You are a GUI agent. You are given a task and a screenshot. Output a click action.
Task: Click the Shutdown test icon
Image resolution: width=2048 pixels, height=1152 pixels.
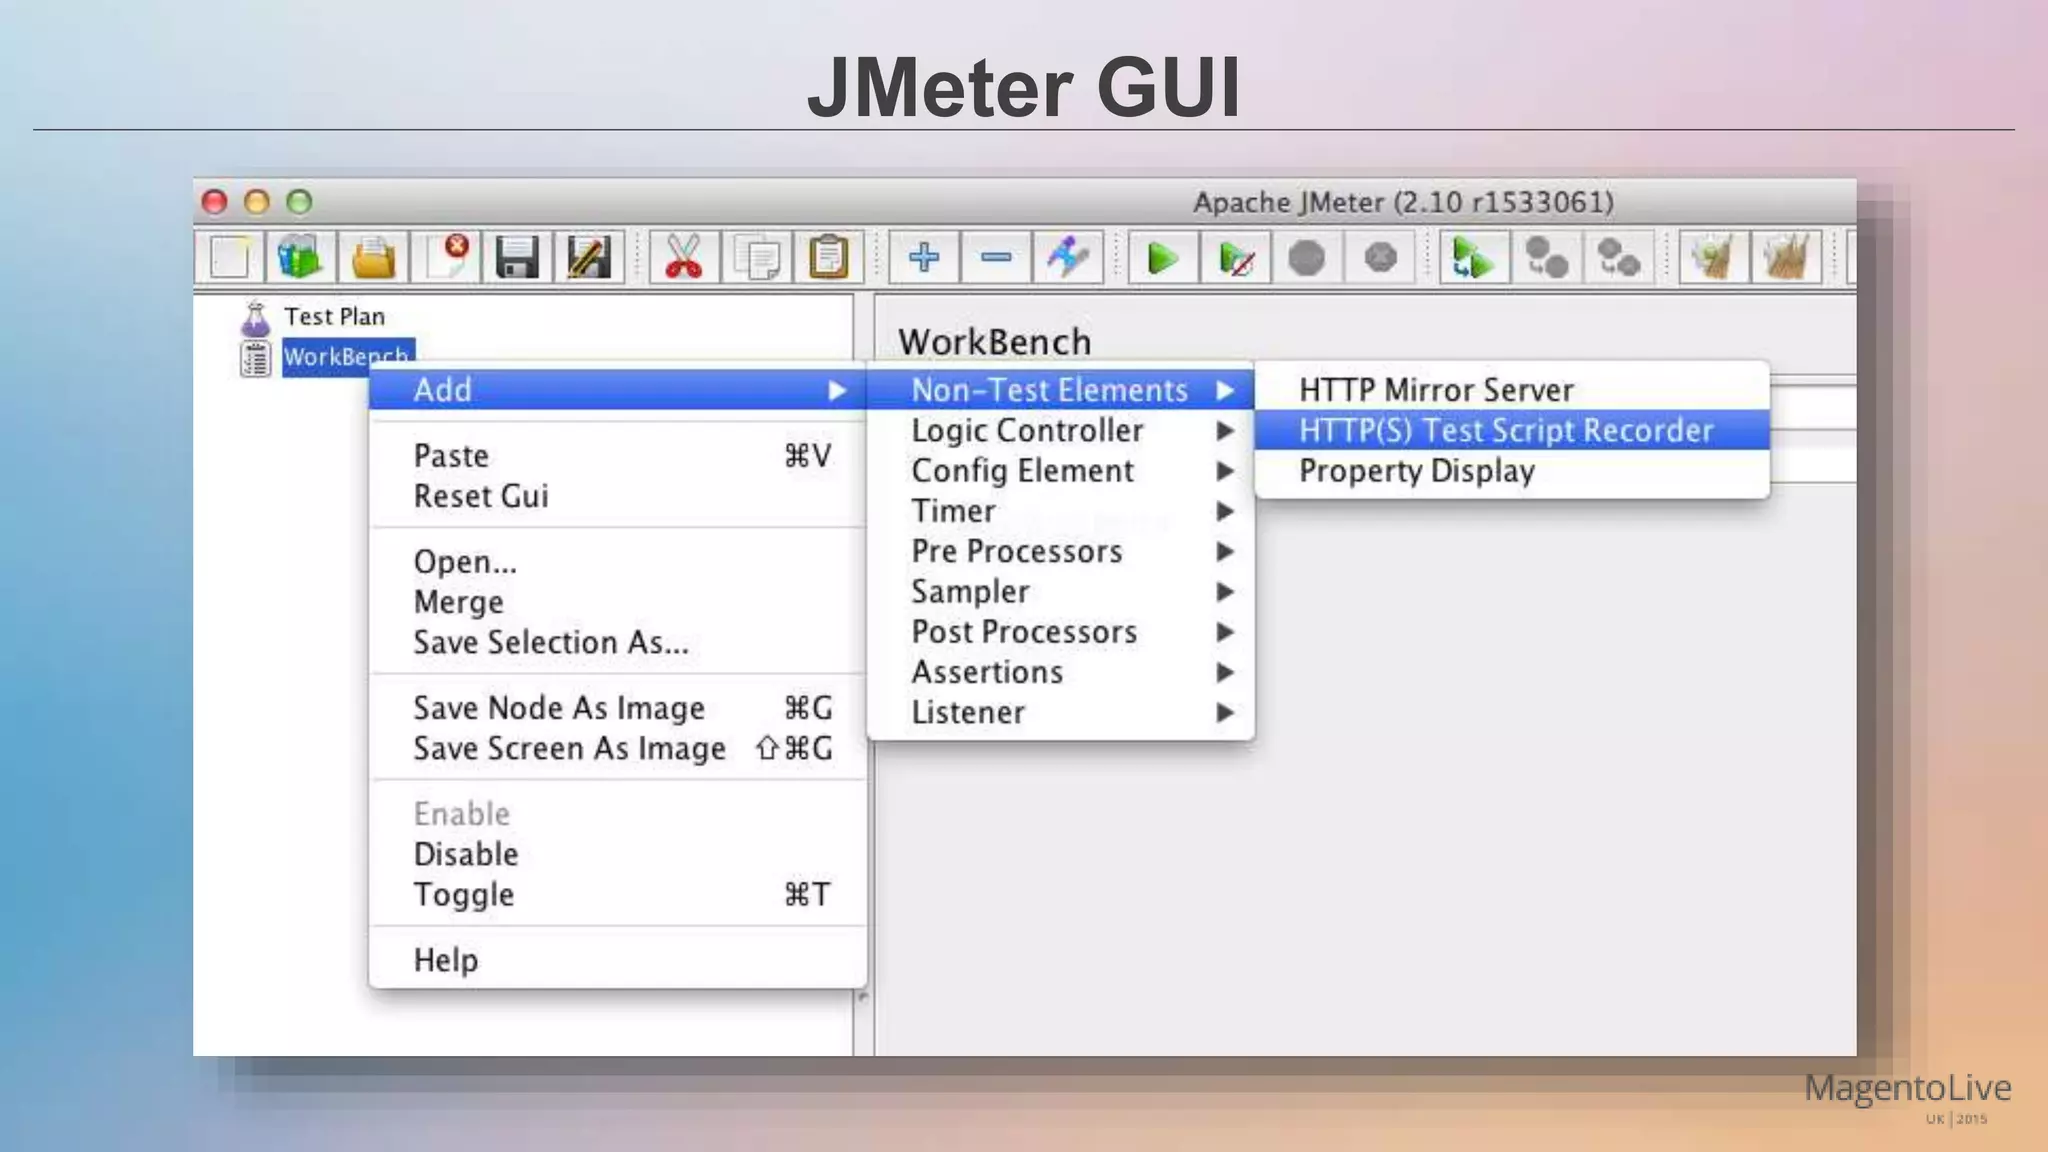tap(1380, 258)
